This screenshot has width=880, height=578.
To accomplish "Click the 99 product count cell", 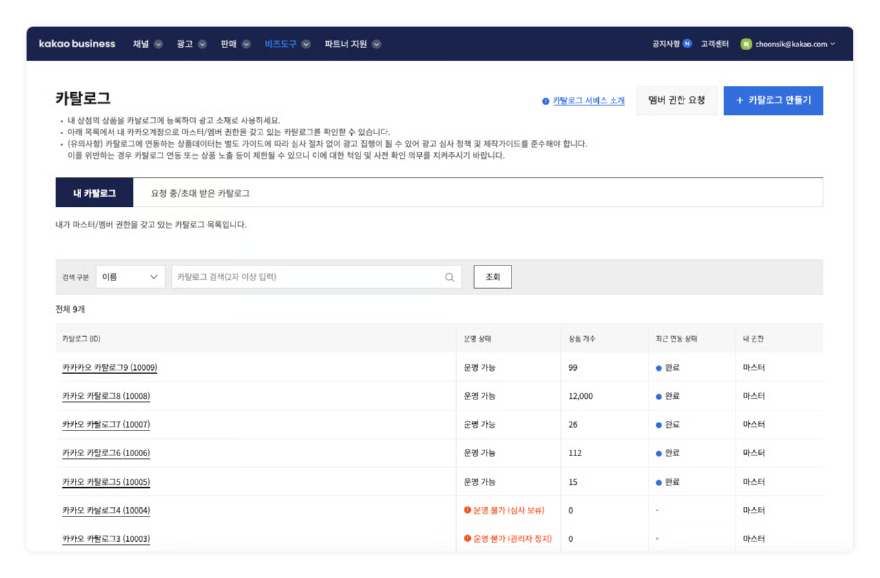I will pos(572,368).
